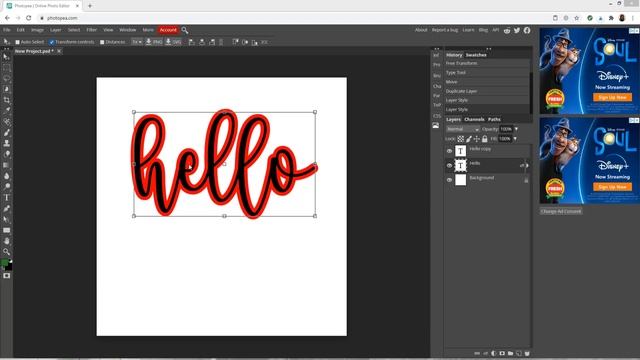Viewport: 640px width, 360px height.
Task: Open Photopea Facebook icon link
Action: 527,30
